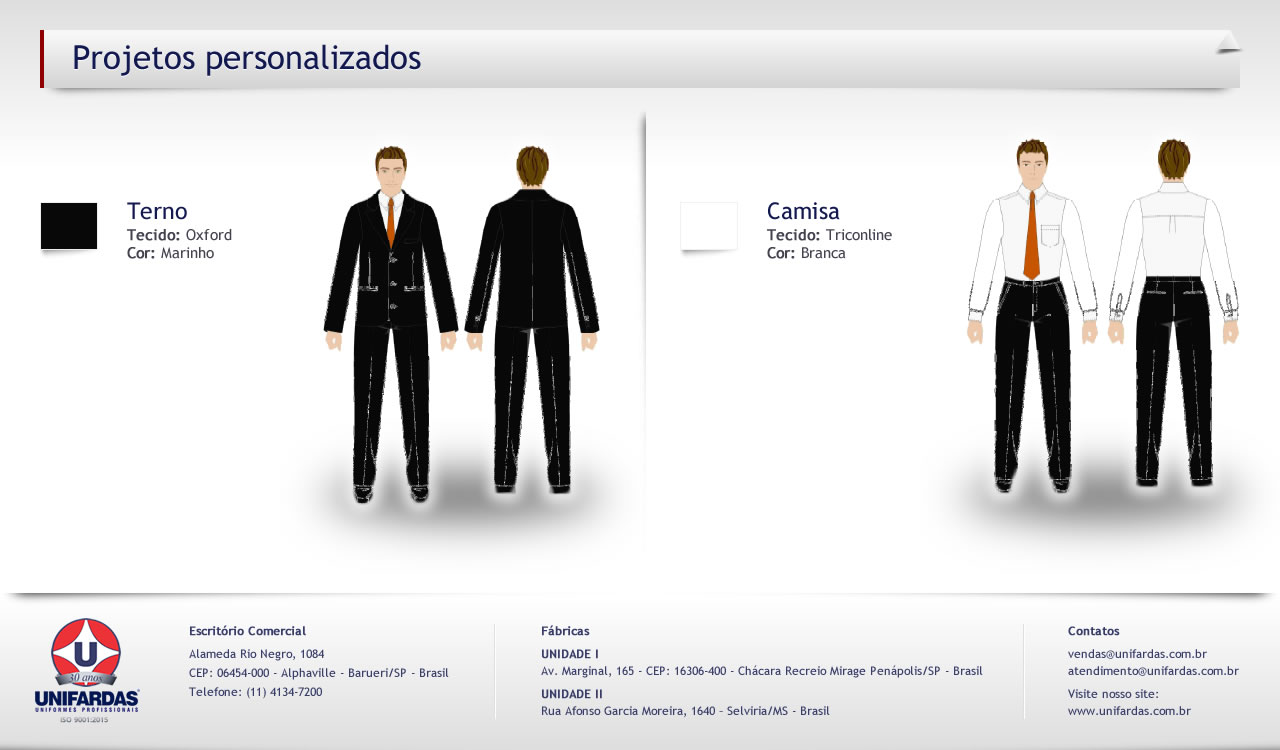This screenshot has height=750, width=1280.
Task: Select the back view of the suit figure
Action: (x=532, y=320)
